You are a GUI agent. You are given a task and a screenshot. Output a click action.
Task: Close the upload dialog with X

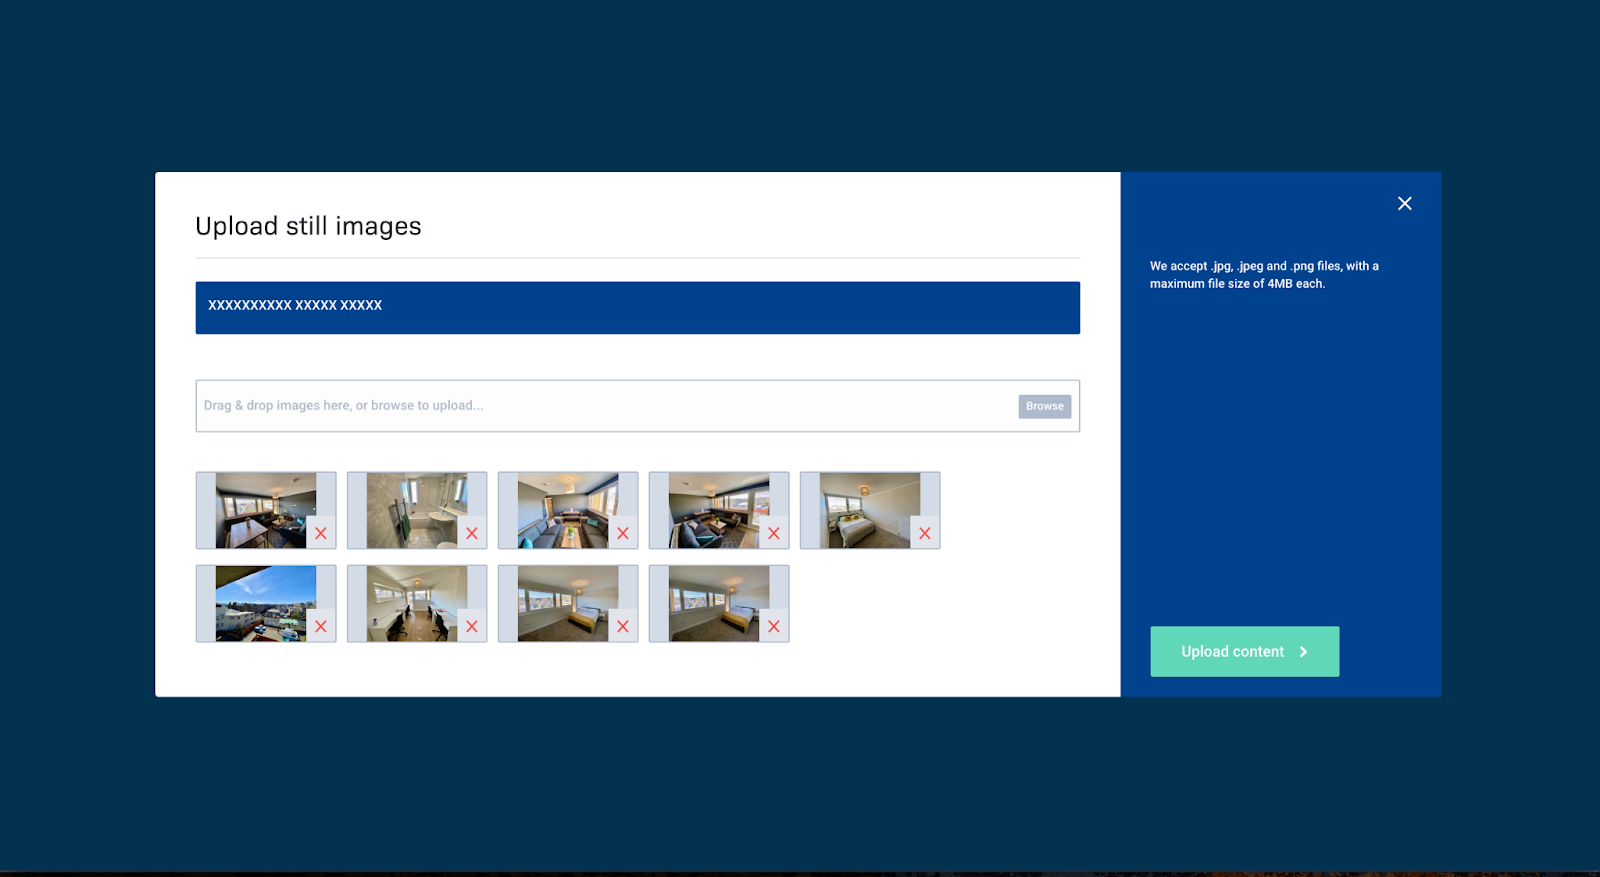tap(1404, 204)
